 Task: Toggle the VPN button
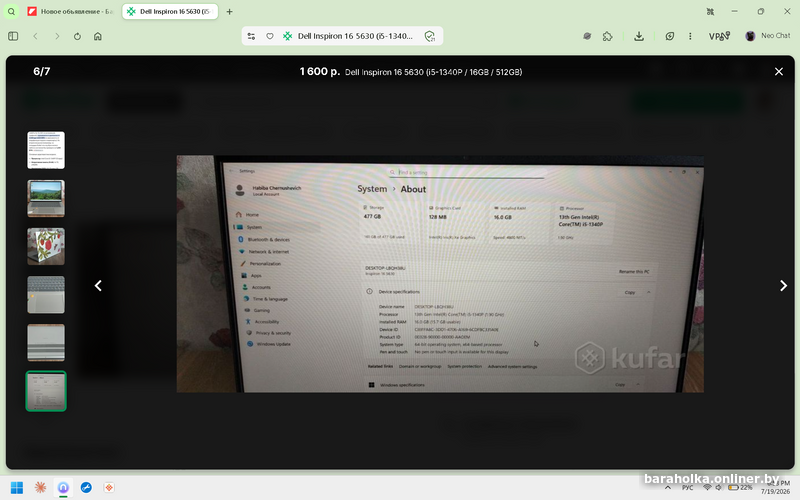tap(719, 36)
